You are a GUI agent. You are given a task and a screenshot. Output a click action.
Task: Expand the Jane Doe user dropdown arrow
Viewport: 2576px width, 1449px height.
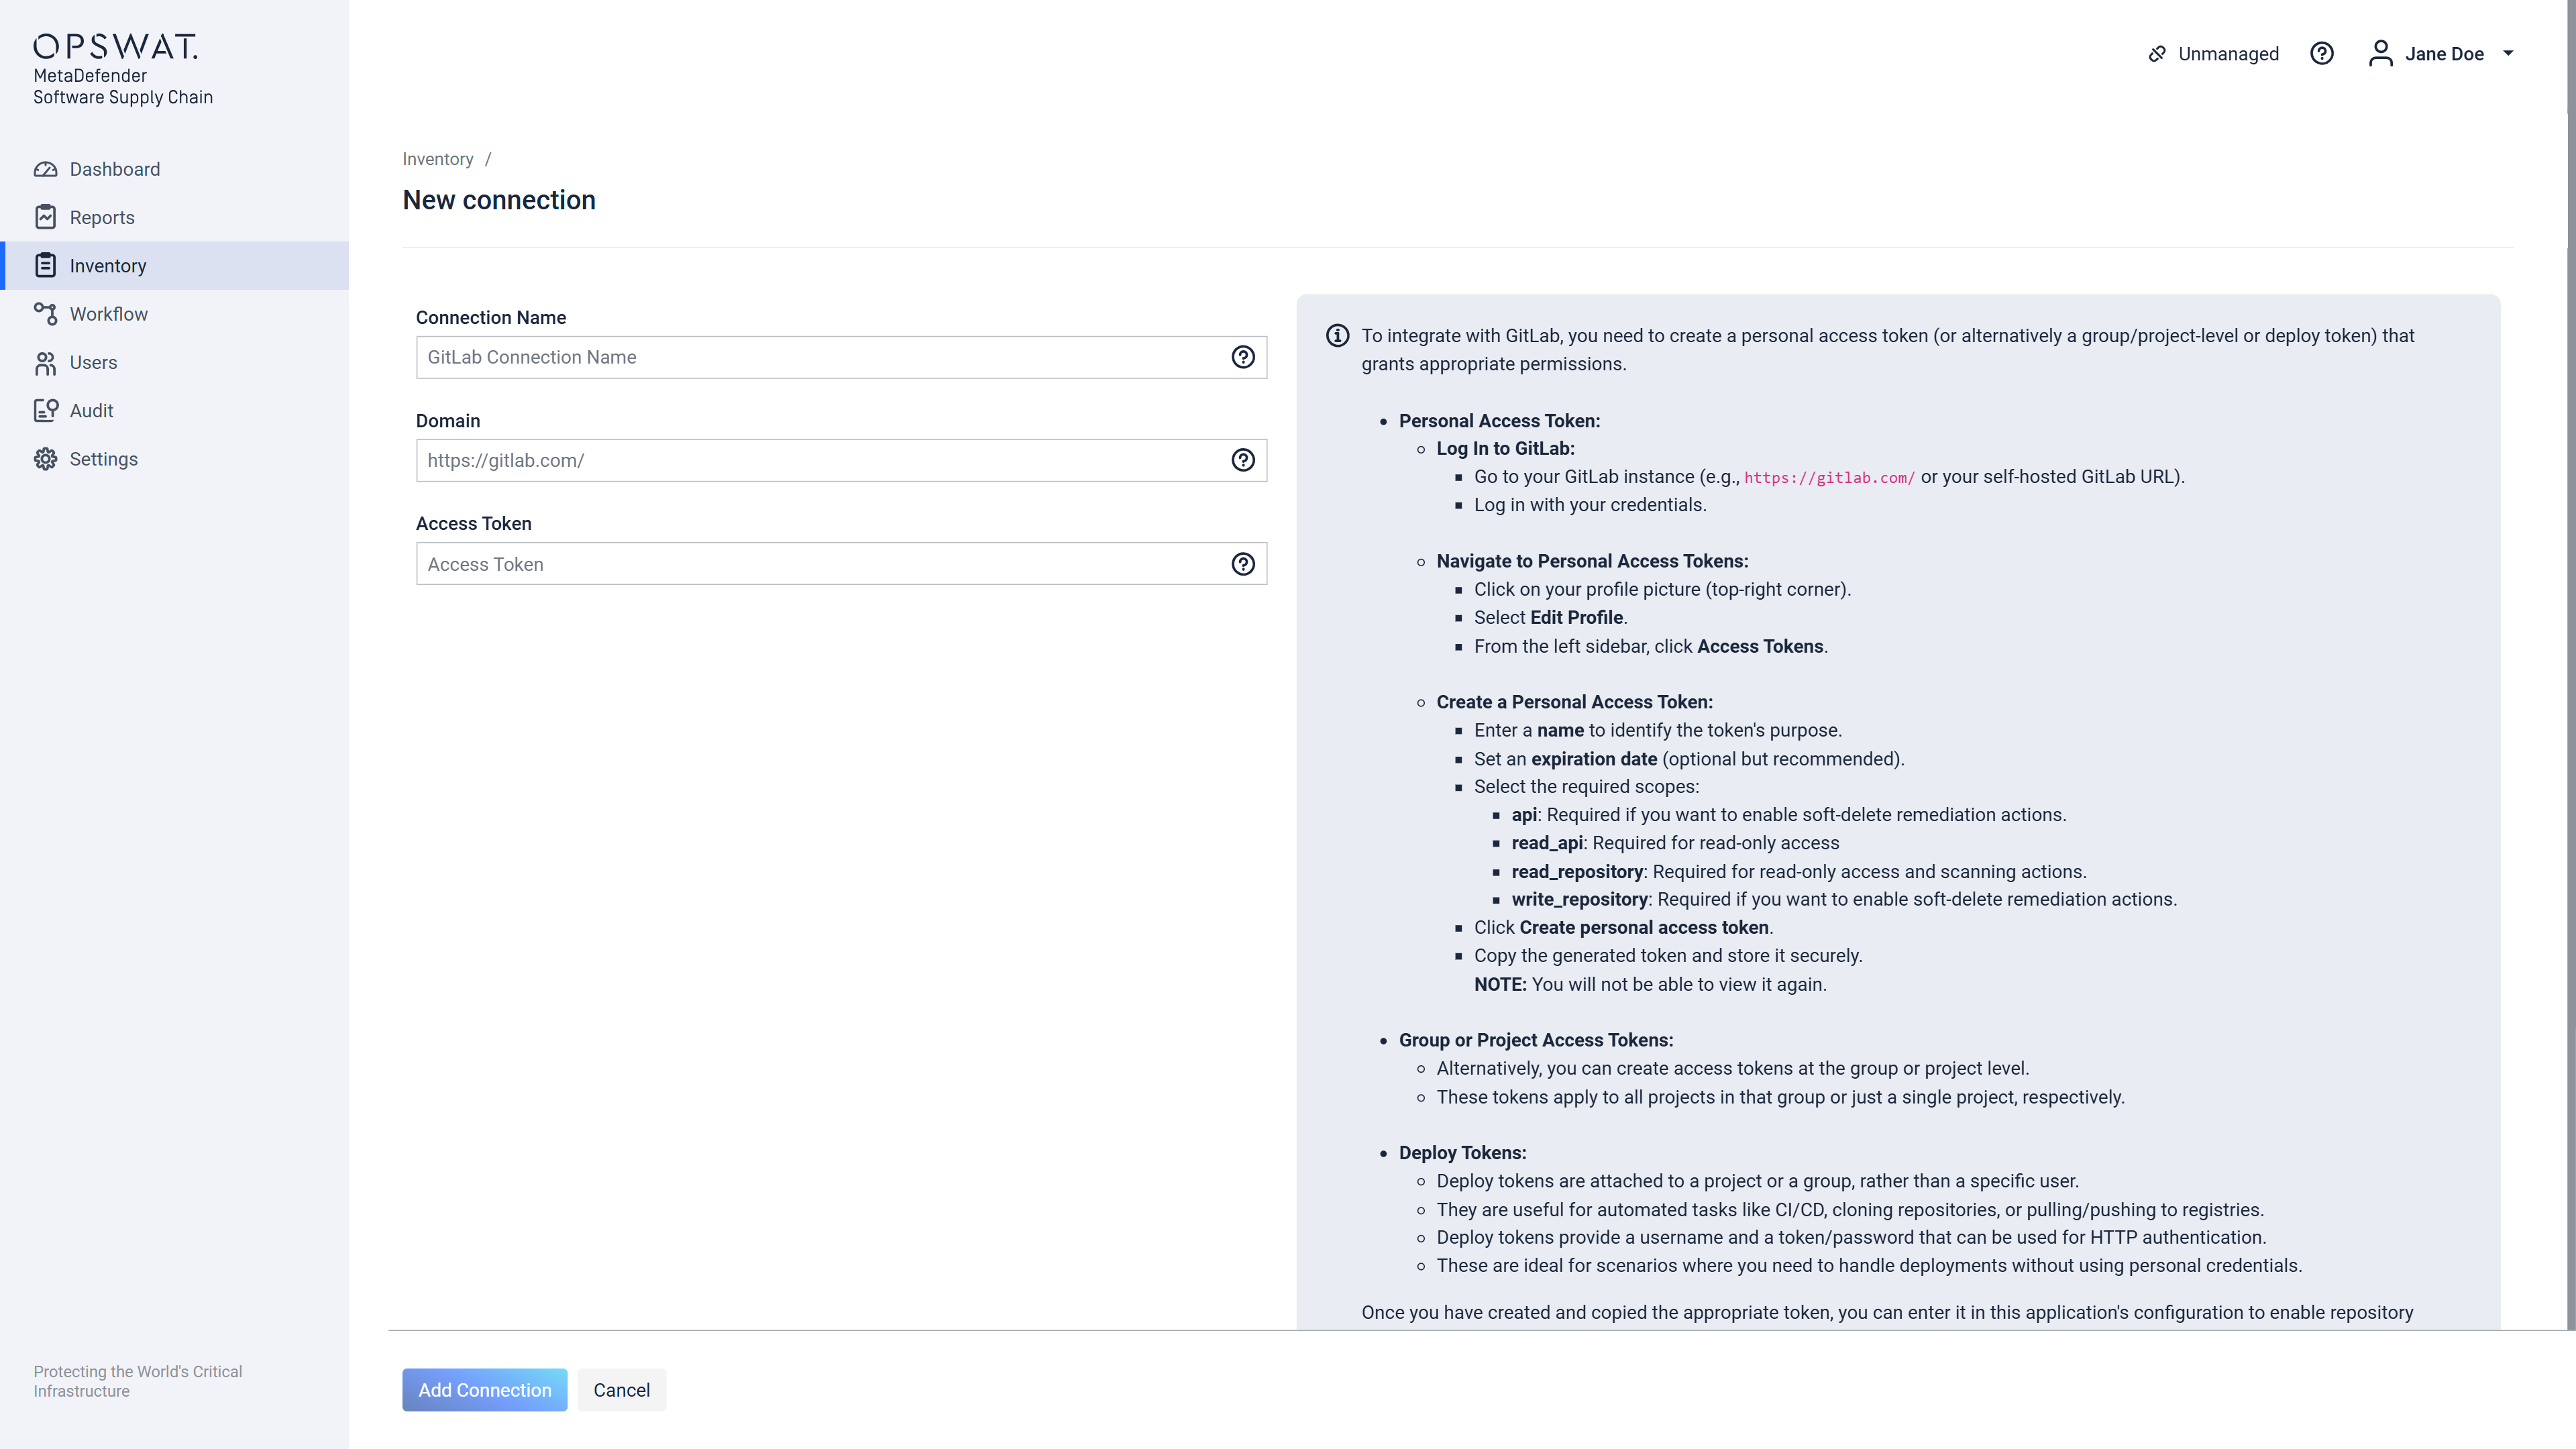click(x=2507, y=54)
